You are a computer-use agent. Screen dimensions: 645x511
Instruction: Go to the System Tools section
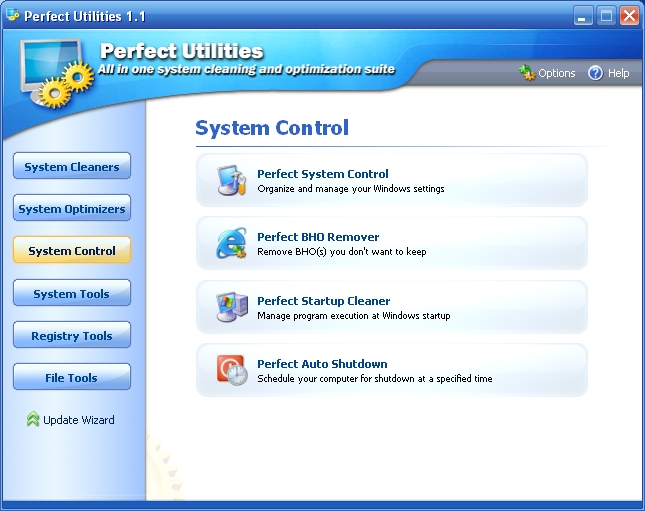click(72, 293)
